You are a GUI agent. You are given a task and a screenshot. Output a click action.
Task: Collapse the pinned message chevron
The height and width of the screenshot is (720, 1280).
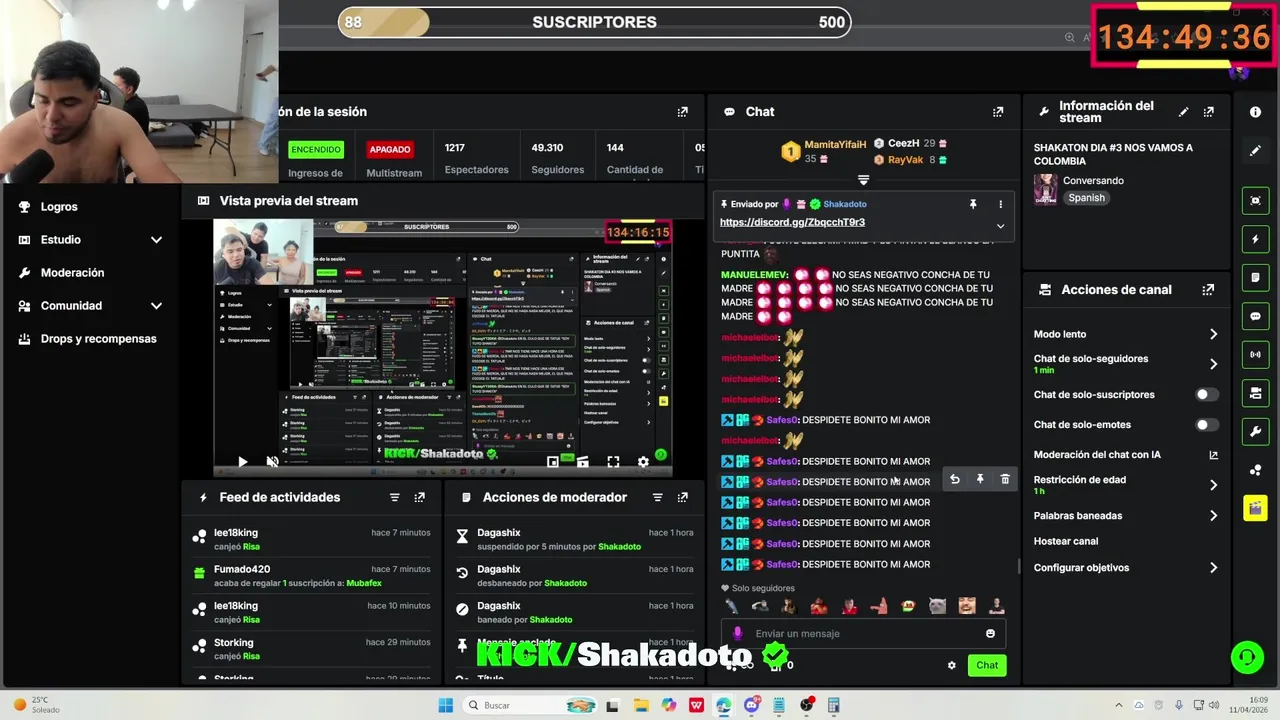(x=1000, y=226)
